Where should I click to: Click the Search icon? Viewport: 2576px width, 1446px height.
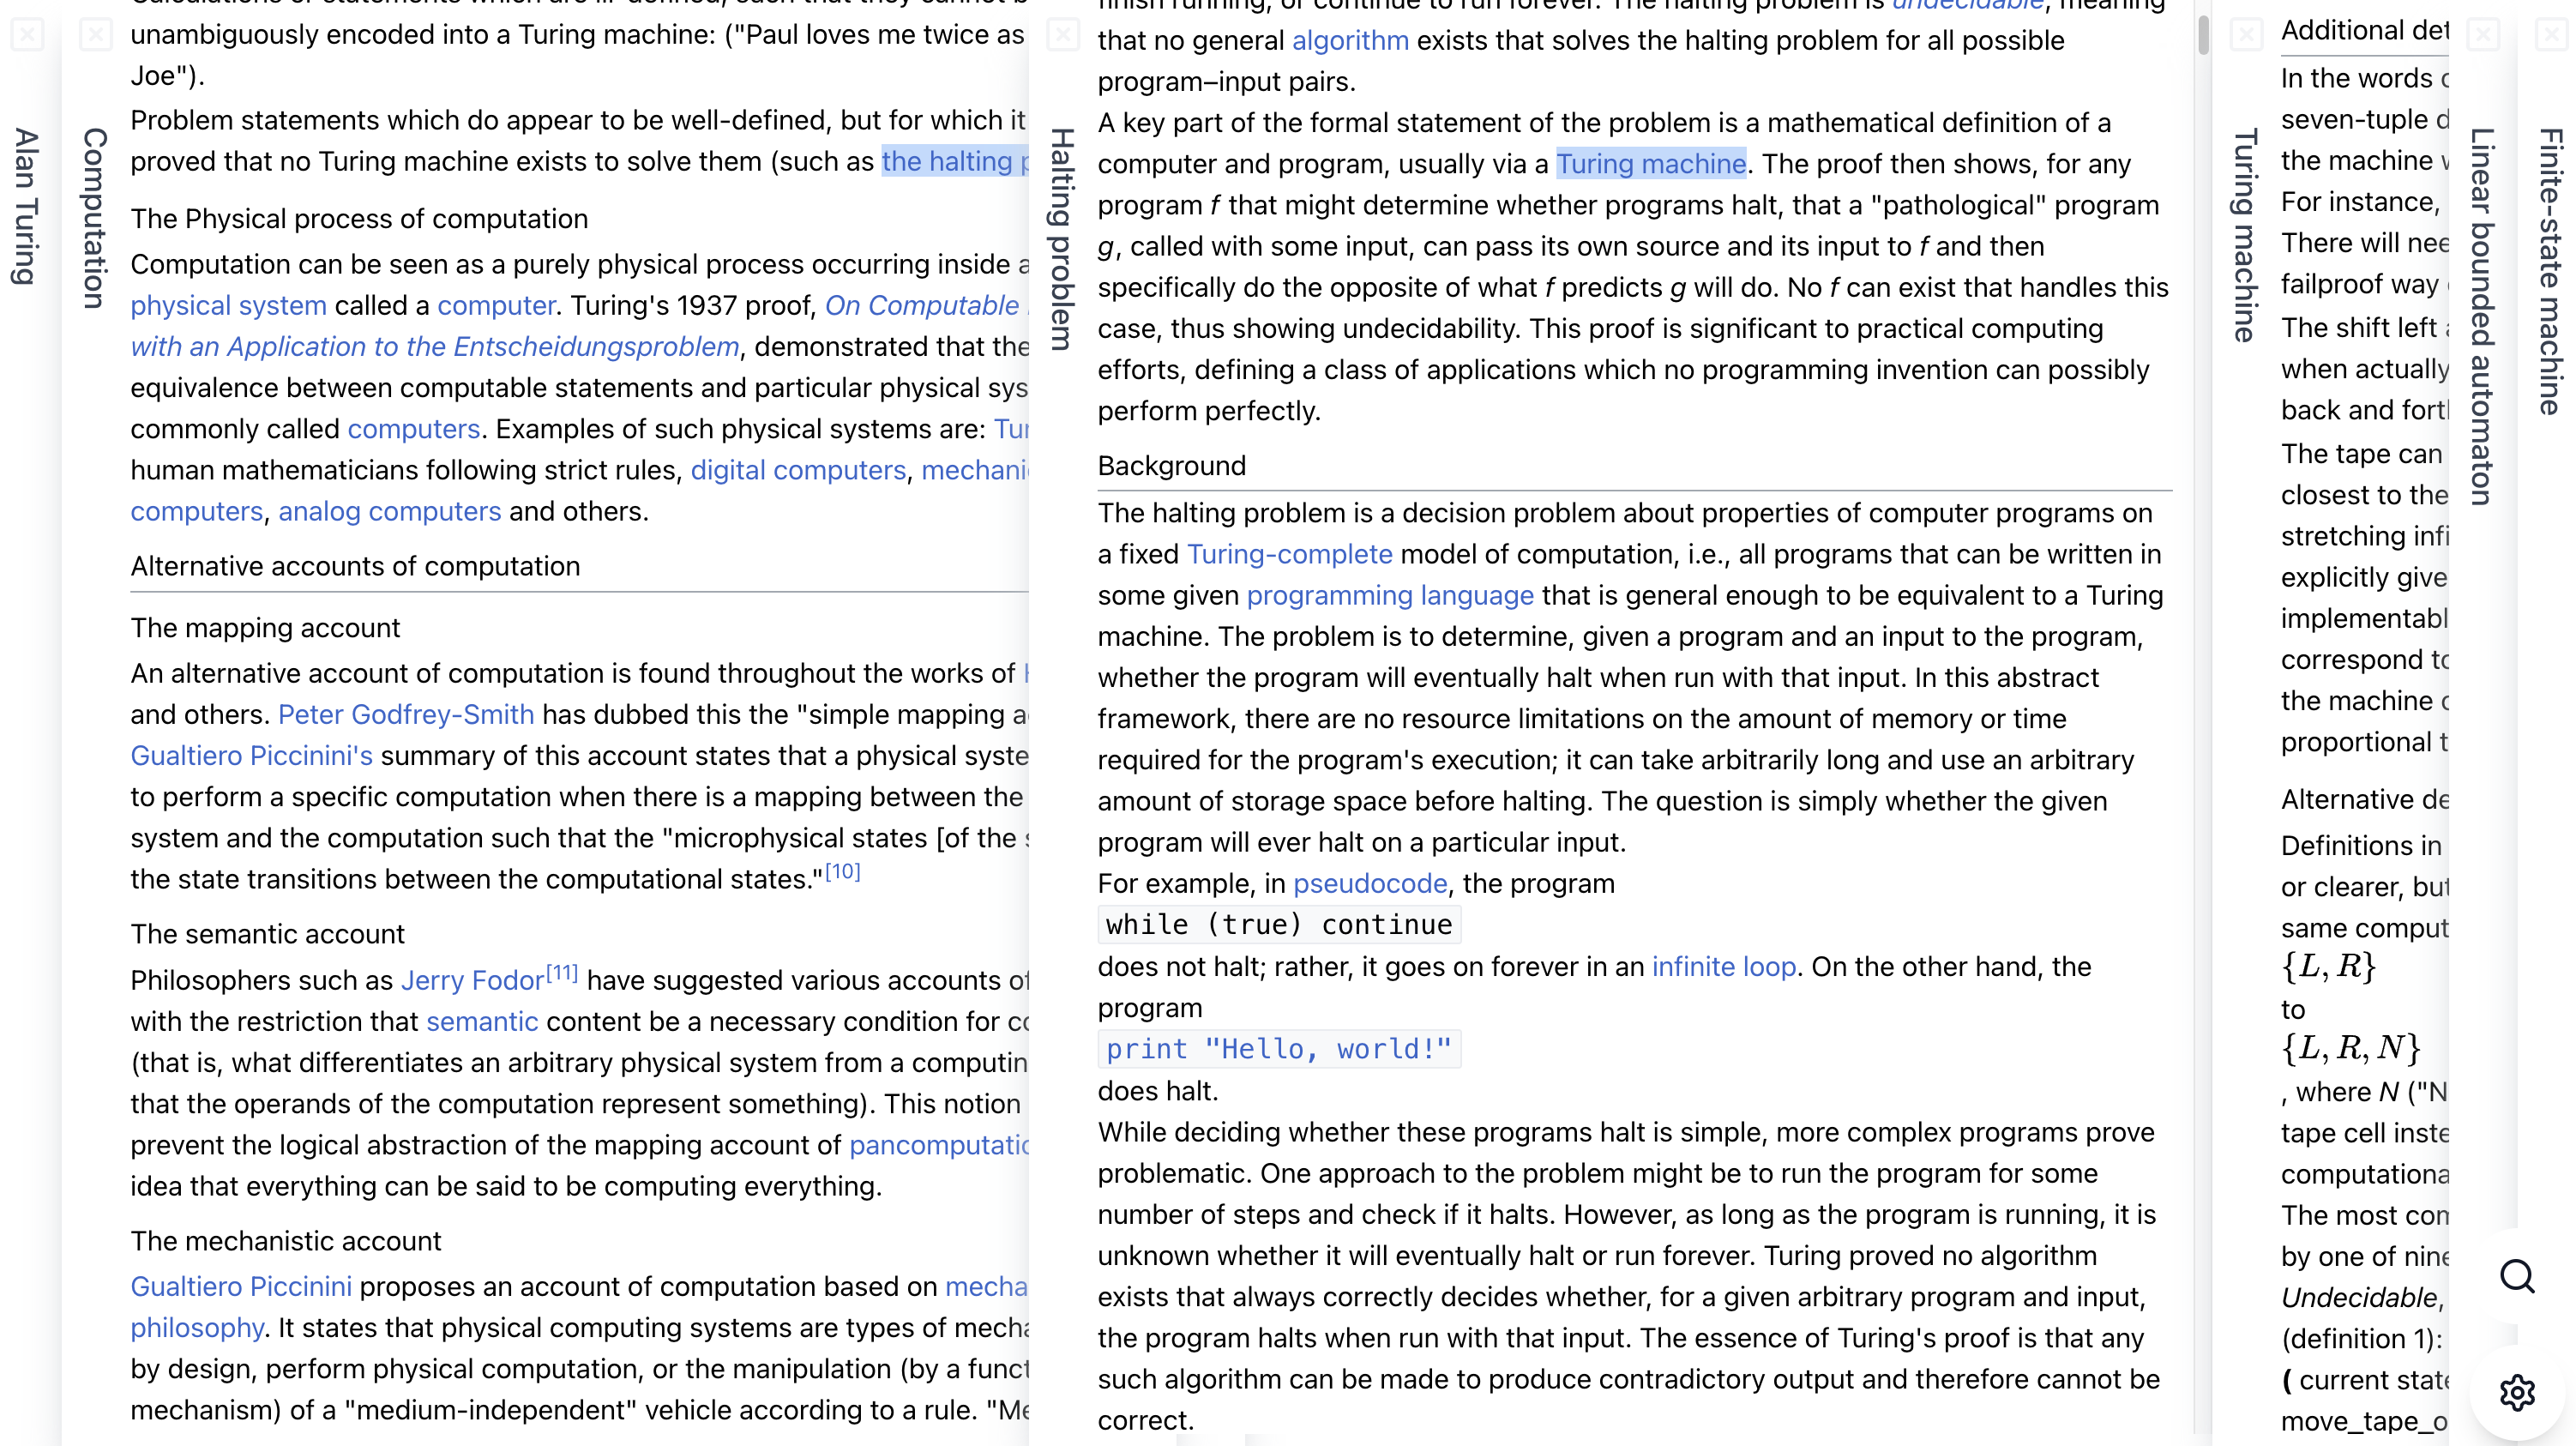click(x=2519, y=1274)
